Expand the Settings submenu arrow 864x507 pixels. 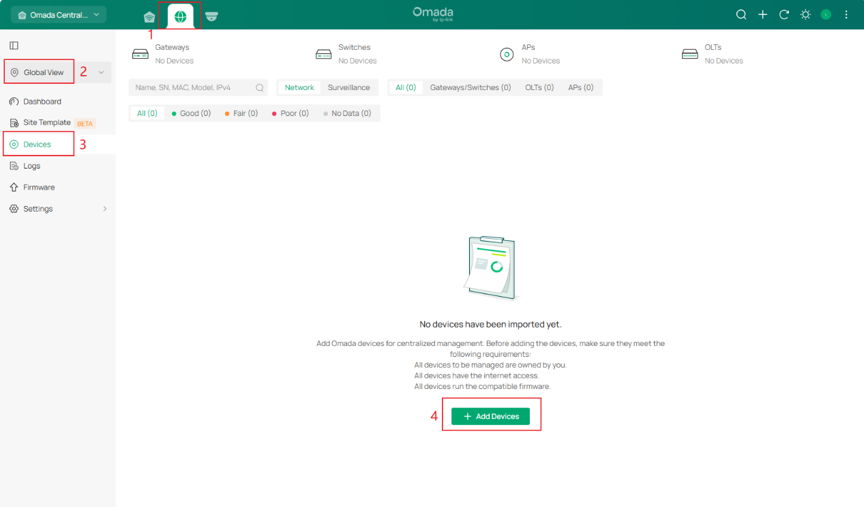tap(105, 209)
